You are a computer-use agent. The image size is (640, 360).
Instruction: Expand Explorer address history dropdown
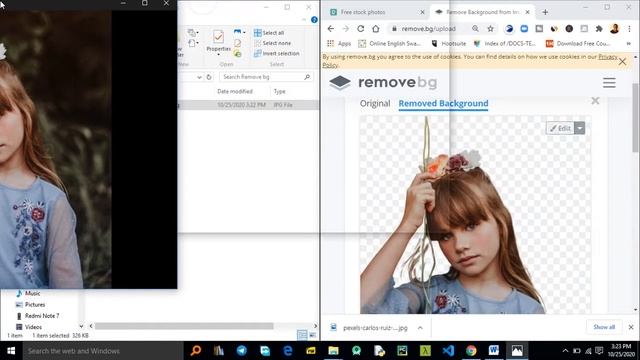pos(199,77)
